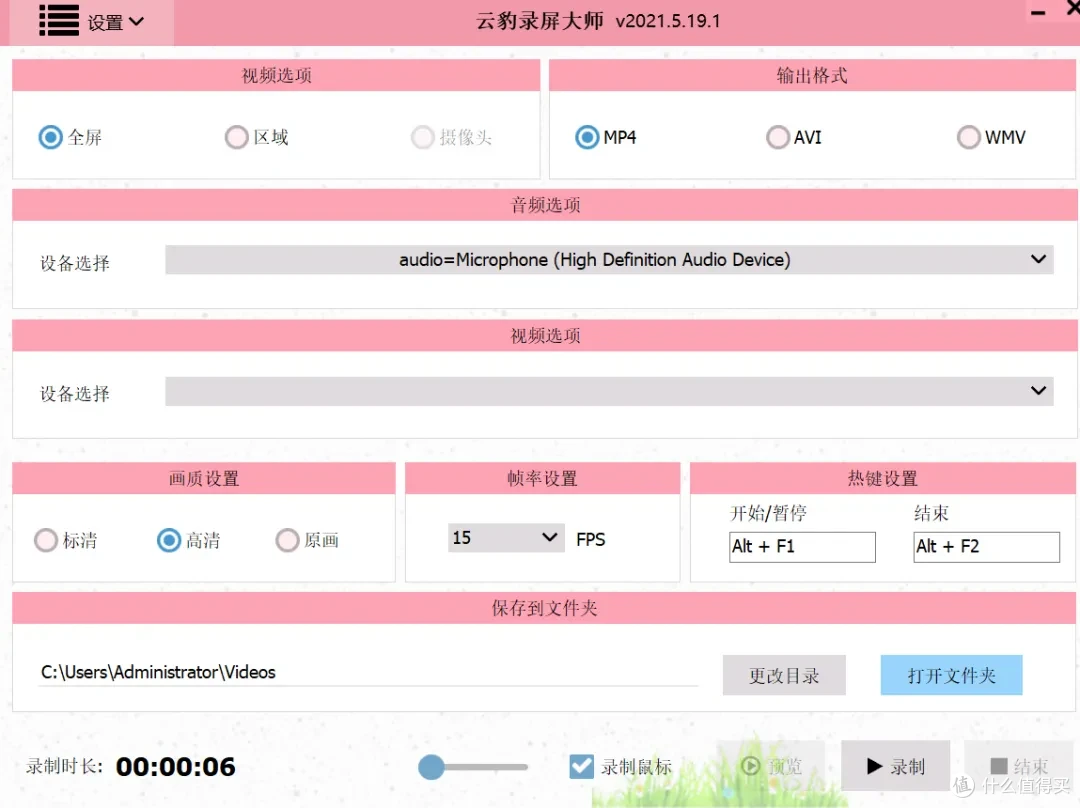Screen dimensions: 1080x808
Task: Click 打开文件夹 open folder button
Action: coord(951,675)
